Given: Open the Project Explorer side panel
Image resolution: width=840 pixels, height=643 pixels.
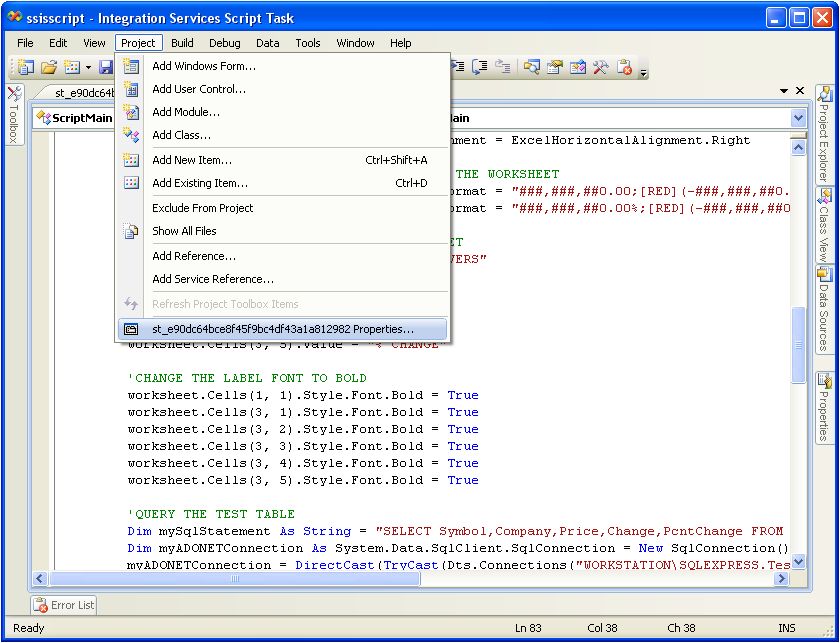Looking at the screenshot, I should (x=824, y=133).
